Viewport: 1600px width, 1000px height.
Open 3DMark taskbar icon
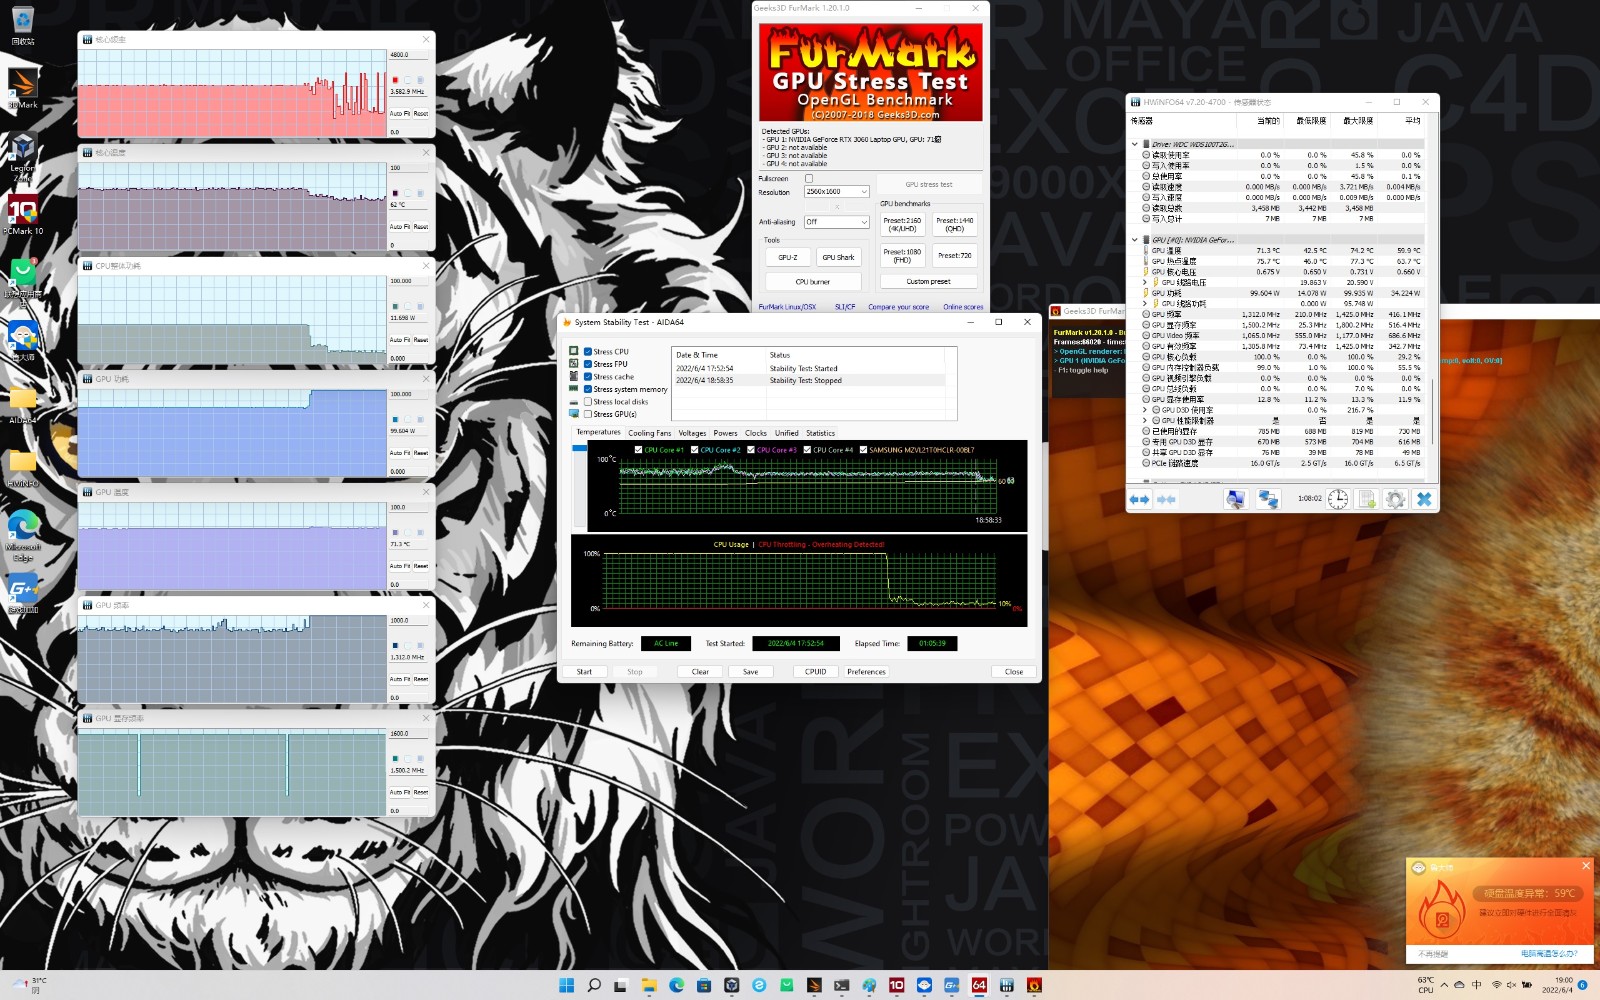point(814,985)
